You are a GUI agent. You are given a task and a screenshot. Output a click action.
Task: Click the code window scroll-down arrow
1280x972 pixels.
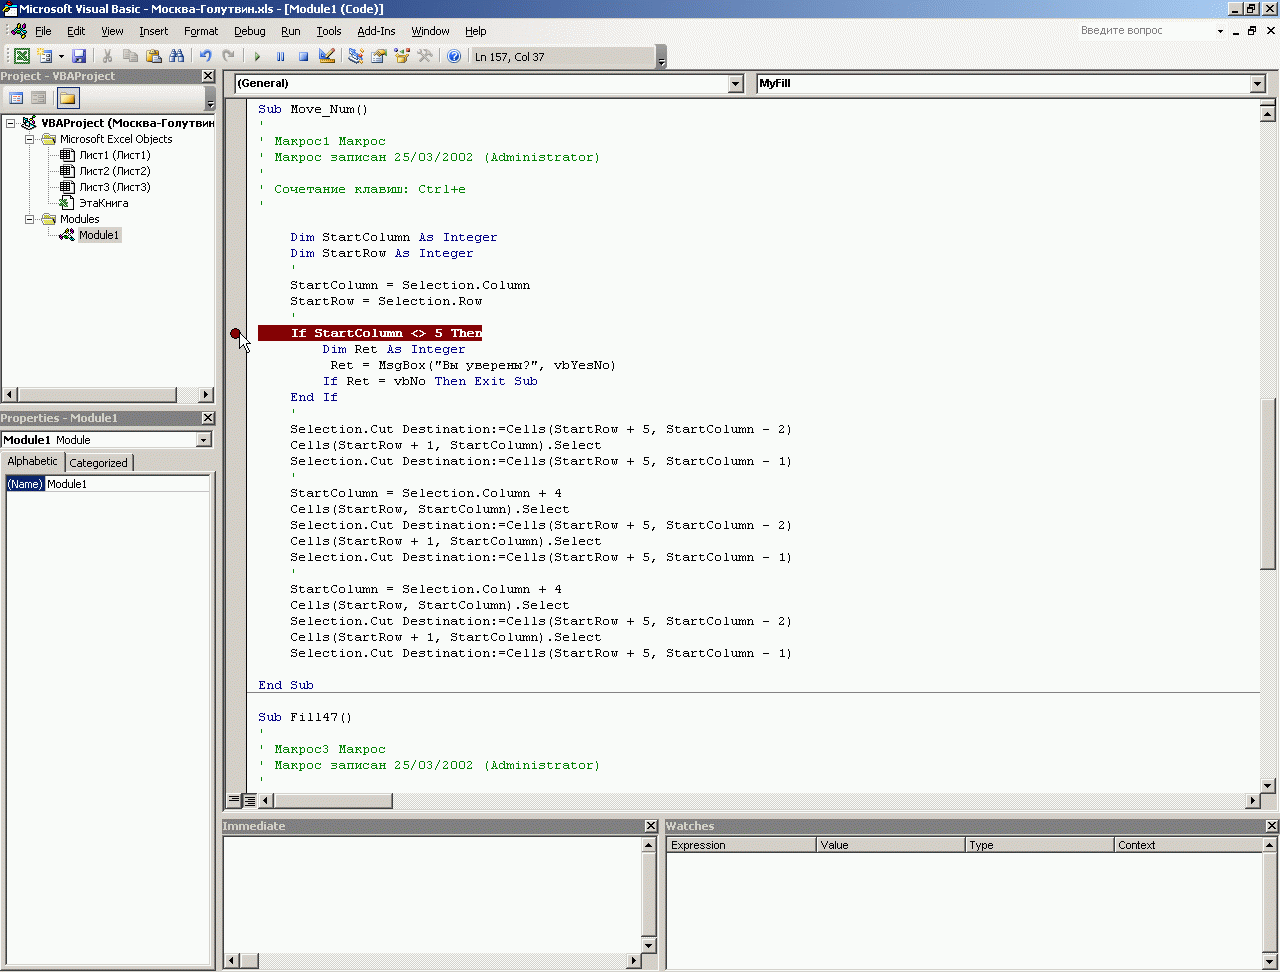pyautogui.click(x=1268, y=785)
